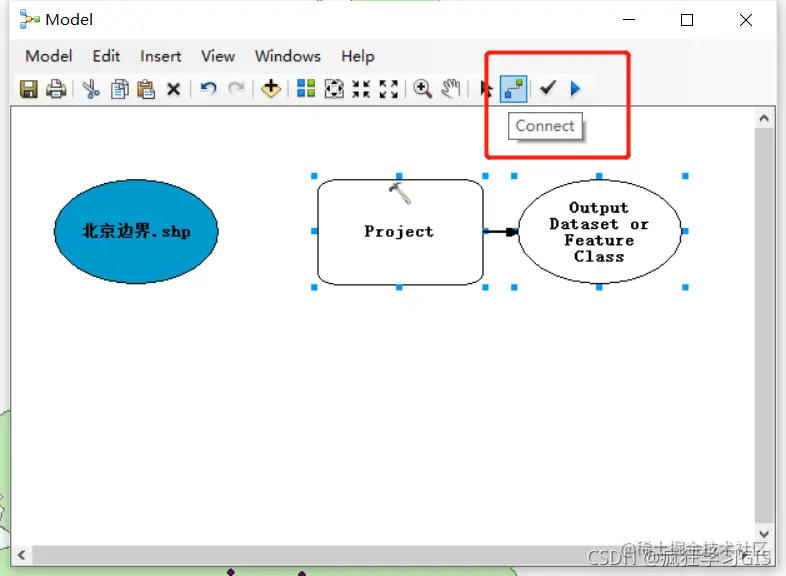Click the Model window title icon
The image size is (786, 576).
30,20
